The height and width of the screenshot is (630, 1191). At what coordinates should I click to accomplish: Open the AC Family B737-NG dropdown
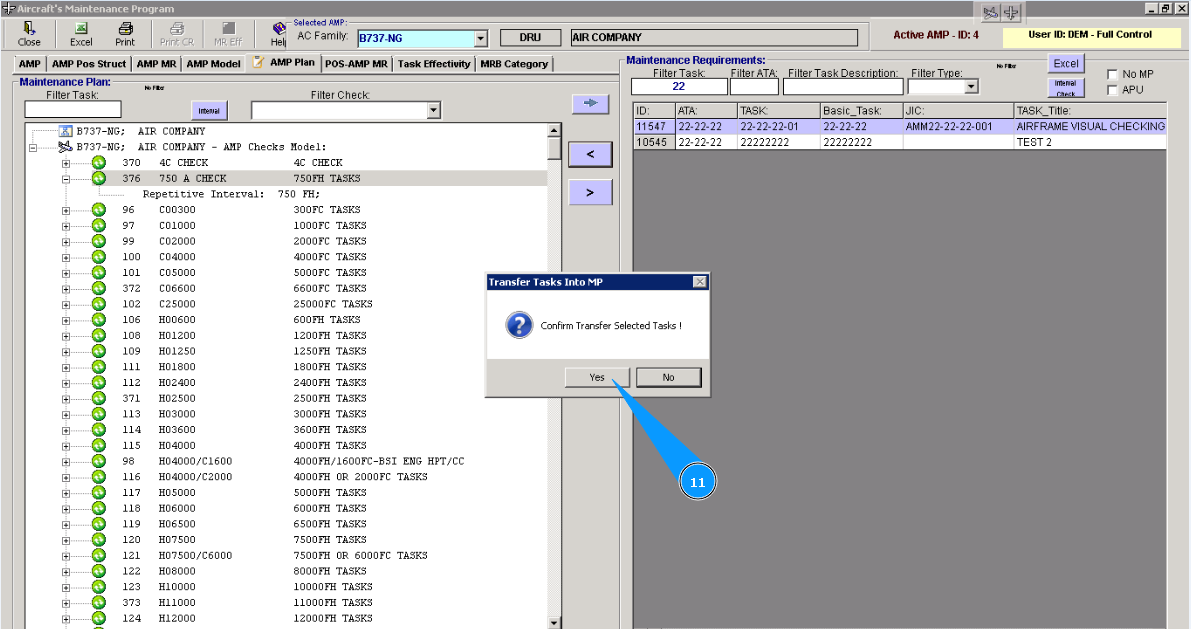click(x=480, y=39)
